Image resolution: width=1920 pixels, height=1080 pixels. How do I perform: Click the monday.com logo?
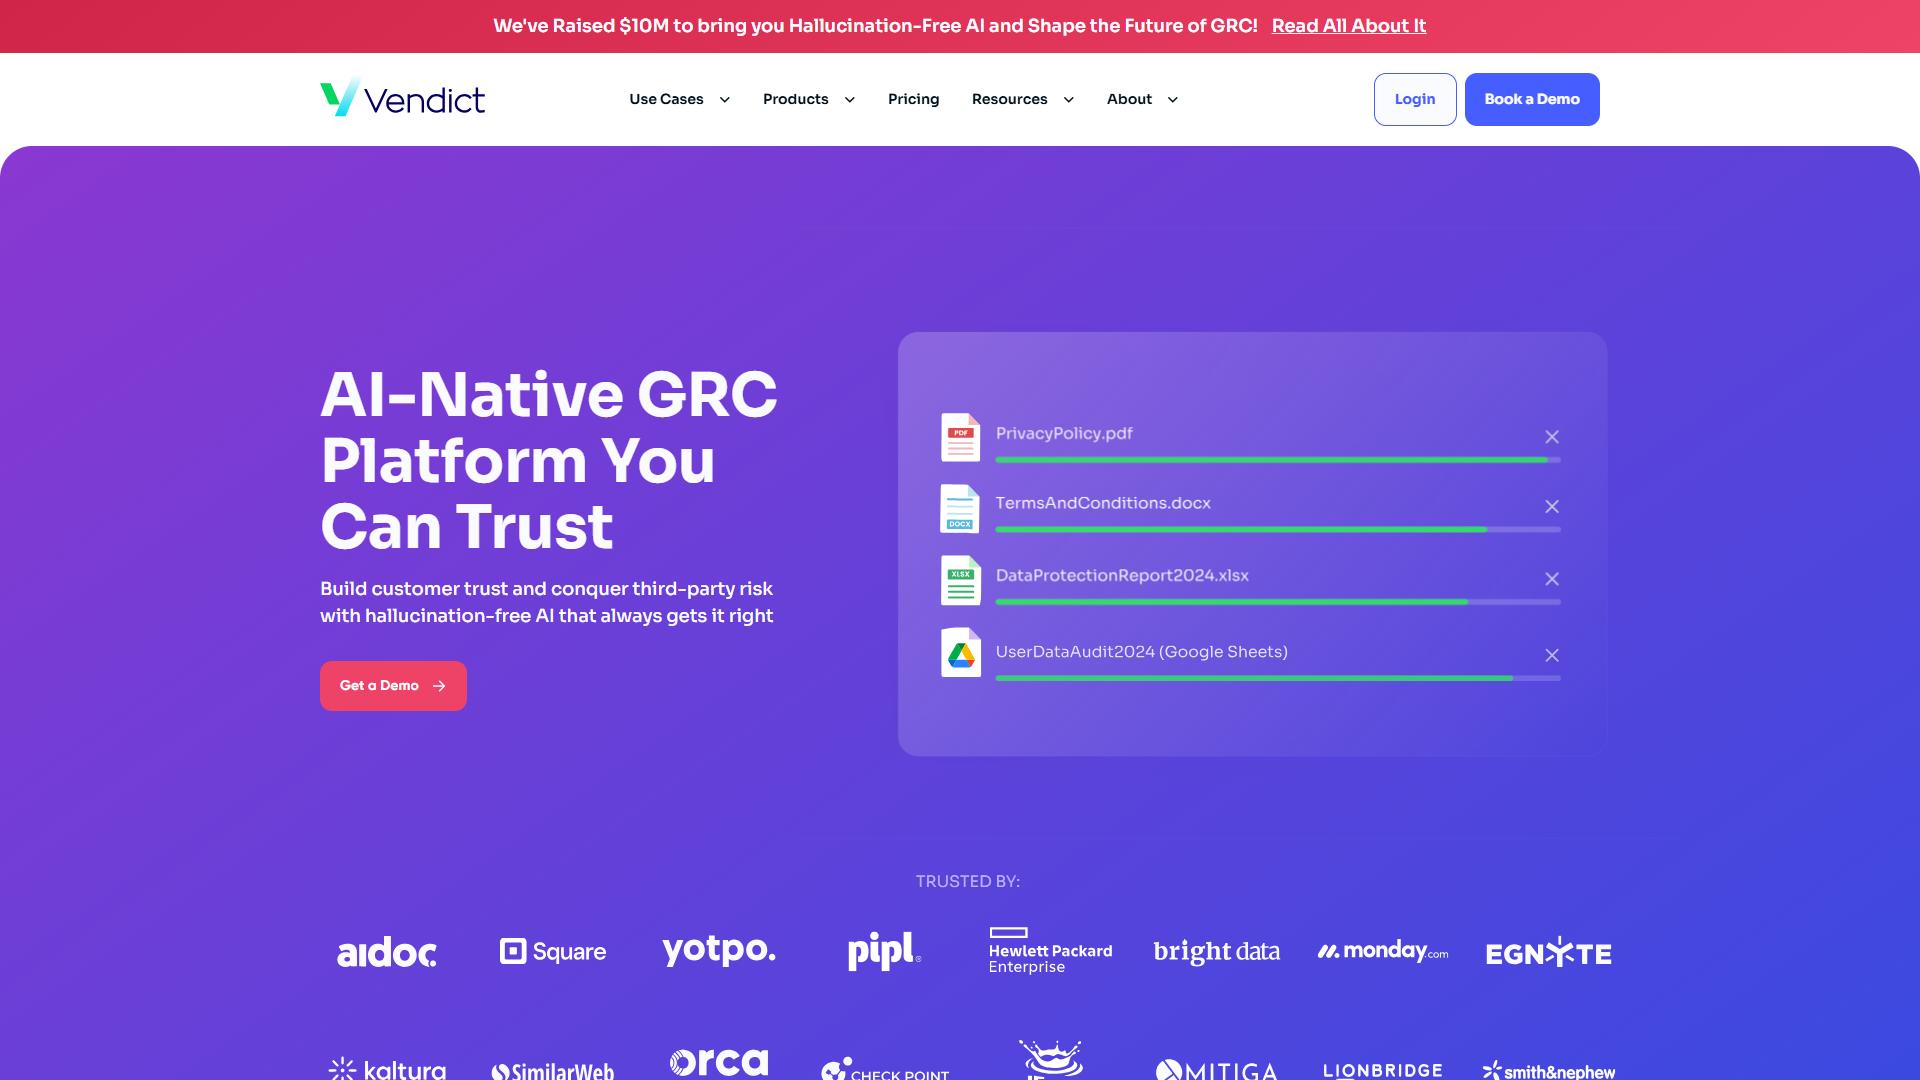(1383, 951)
